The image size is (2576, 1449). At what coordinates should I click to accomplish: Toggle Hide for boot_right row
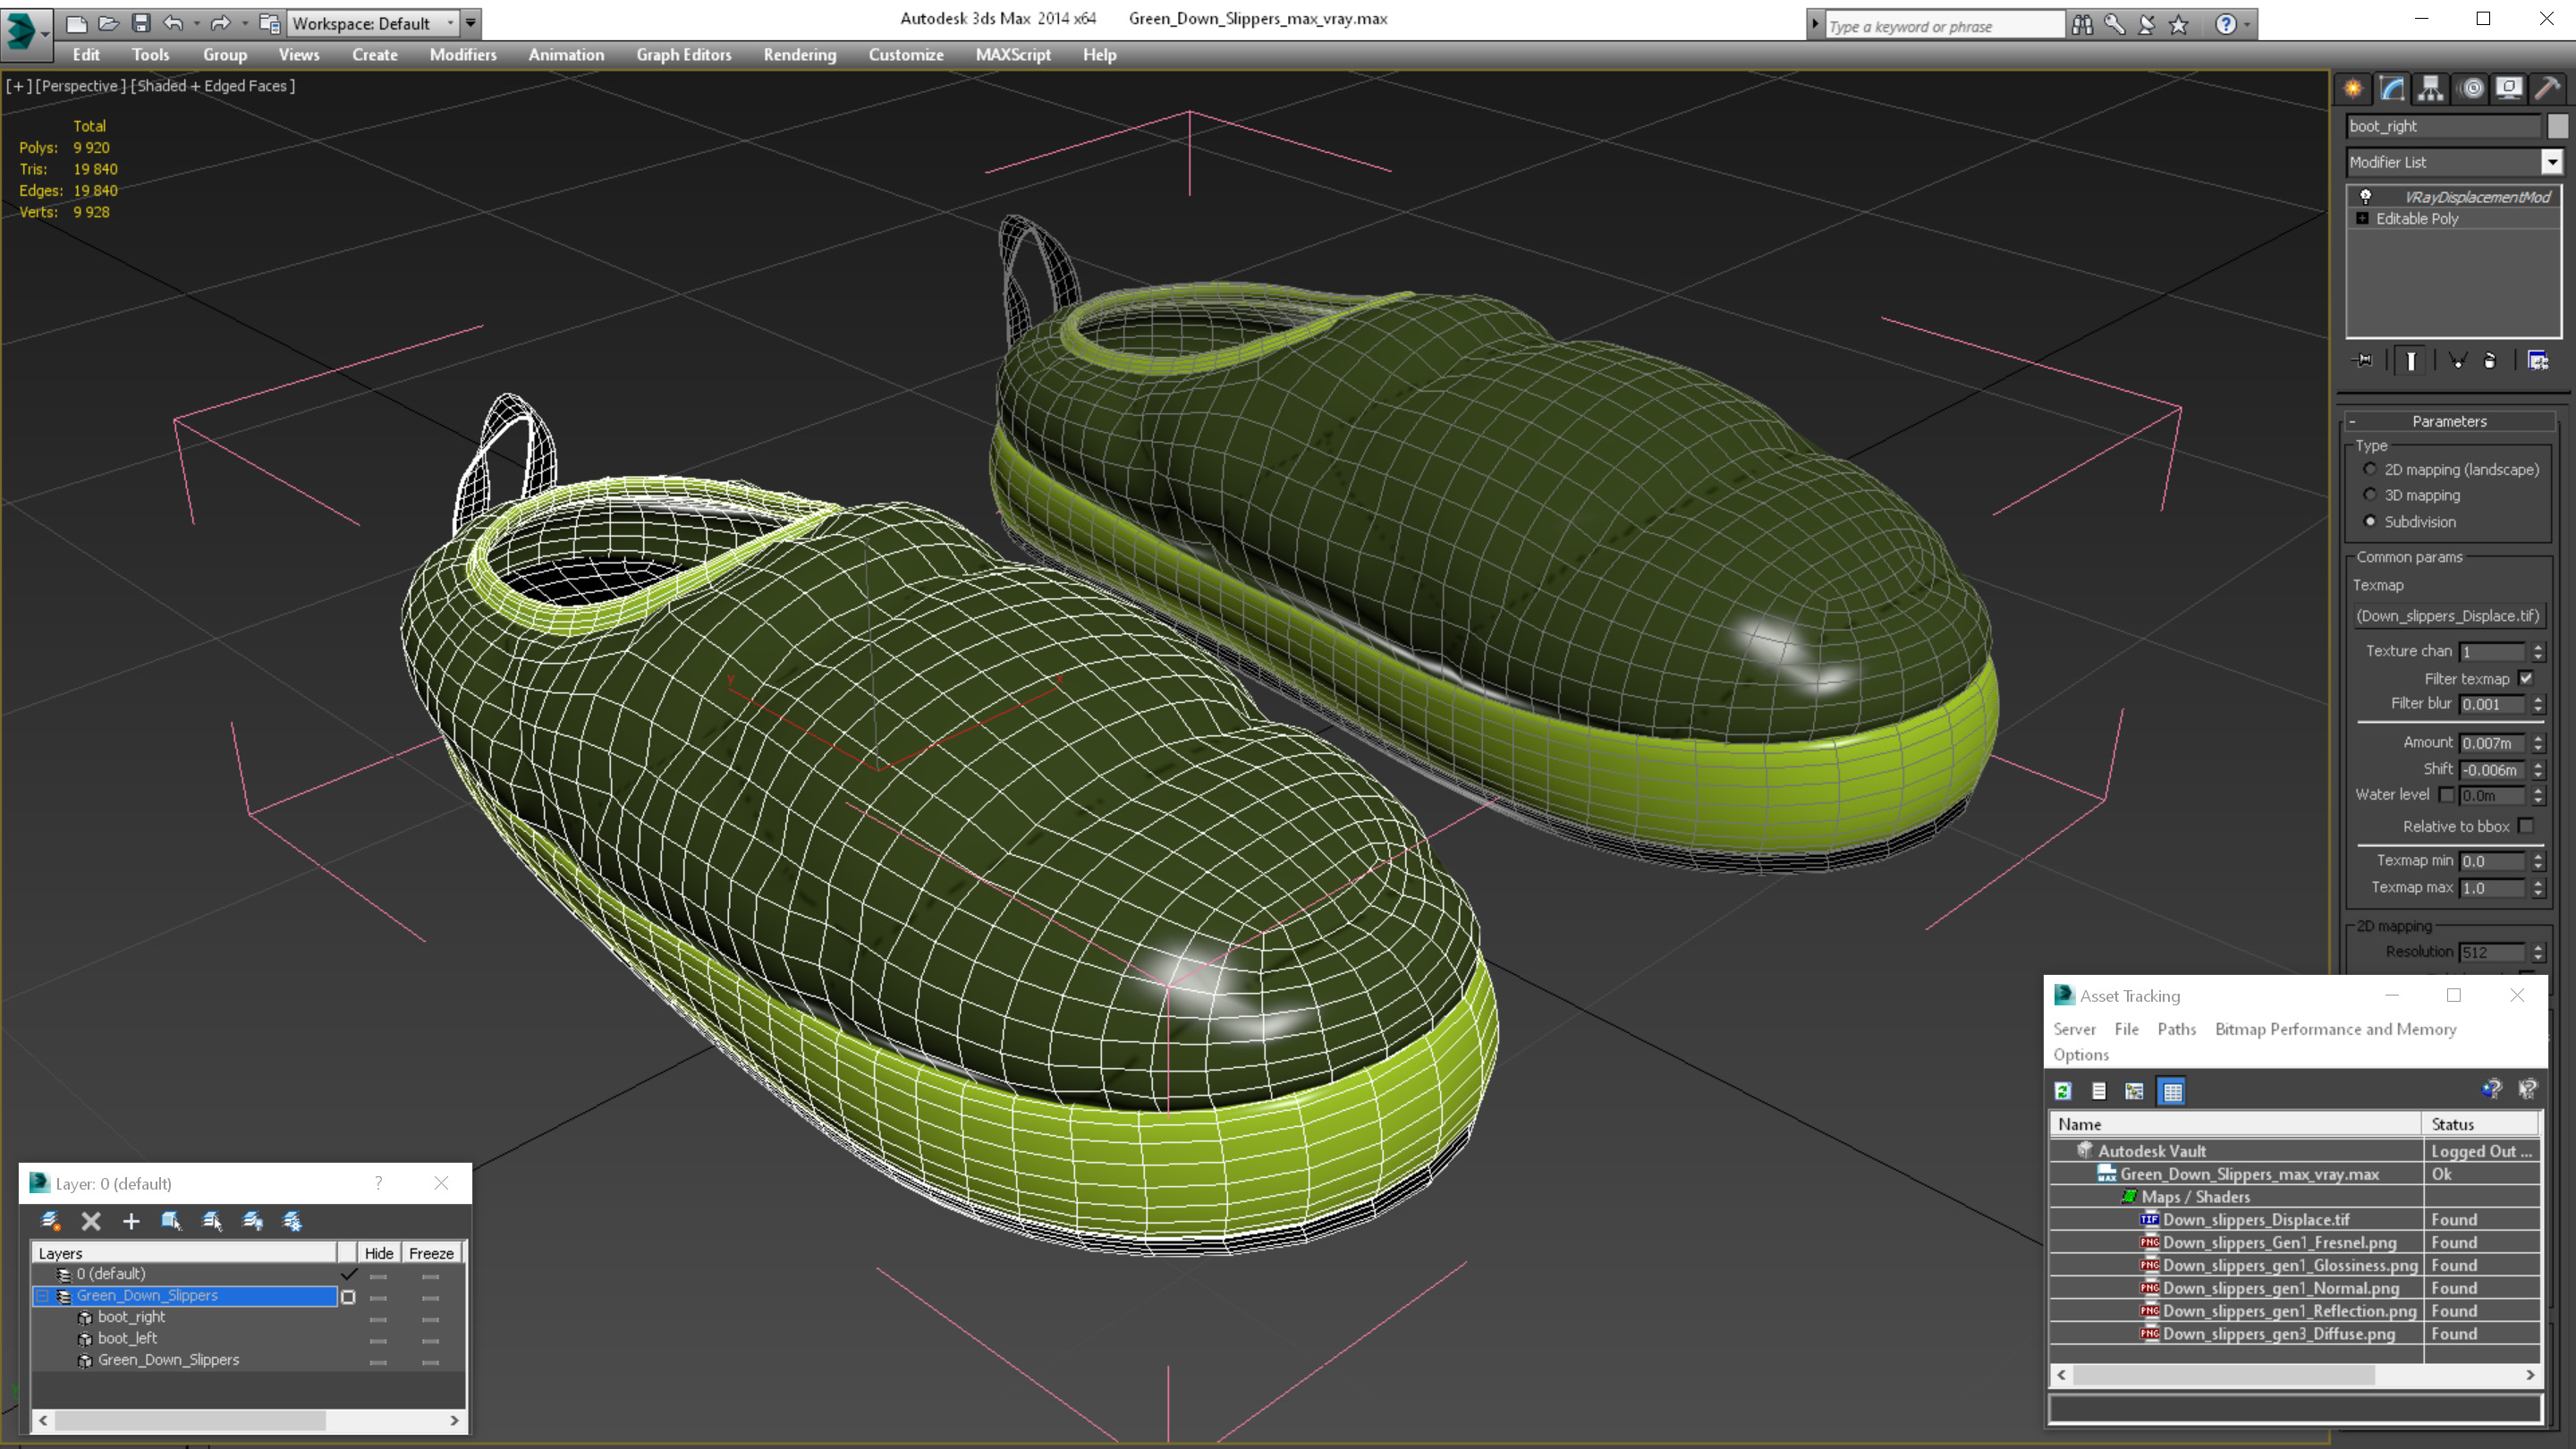click(378, 1319)
